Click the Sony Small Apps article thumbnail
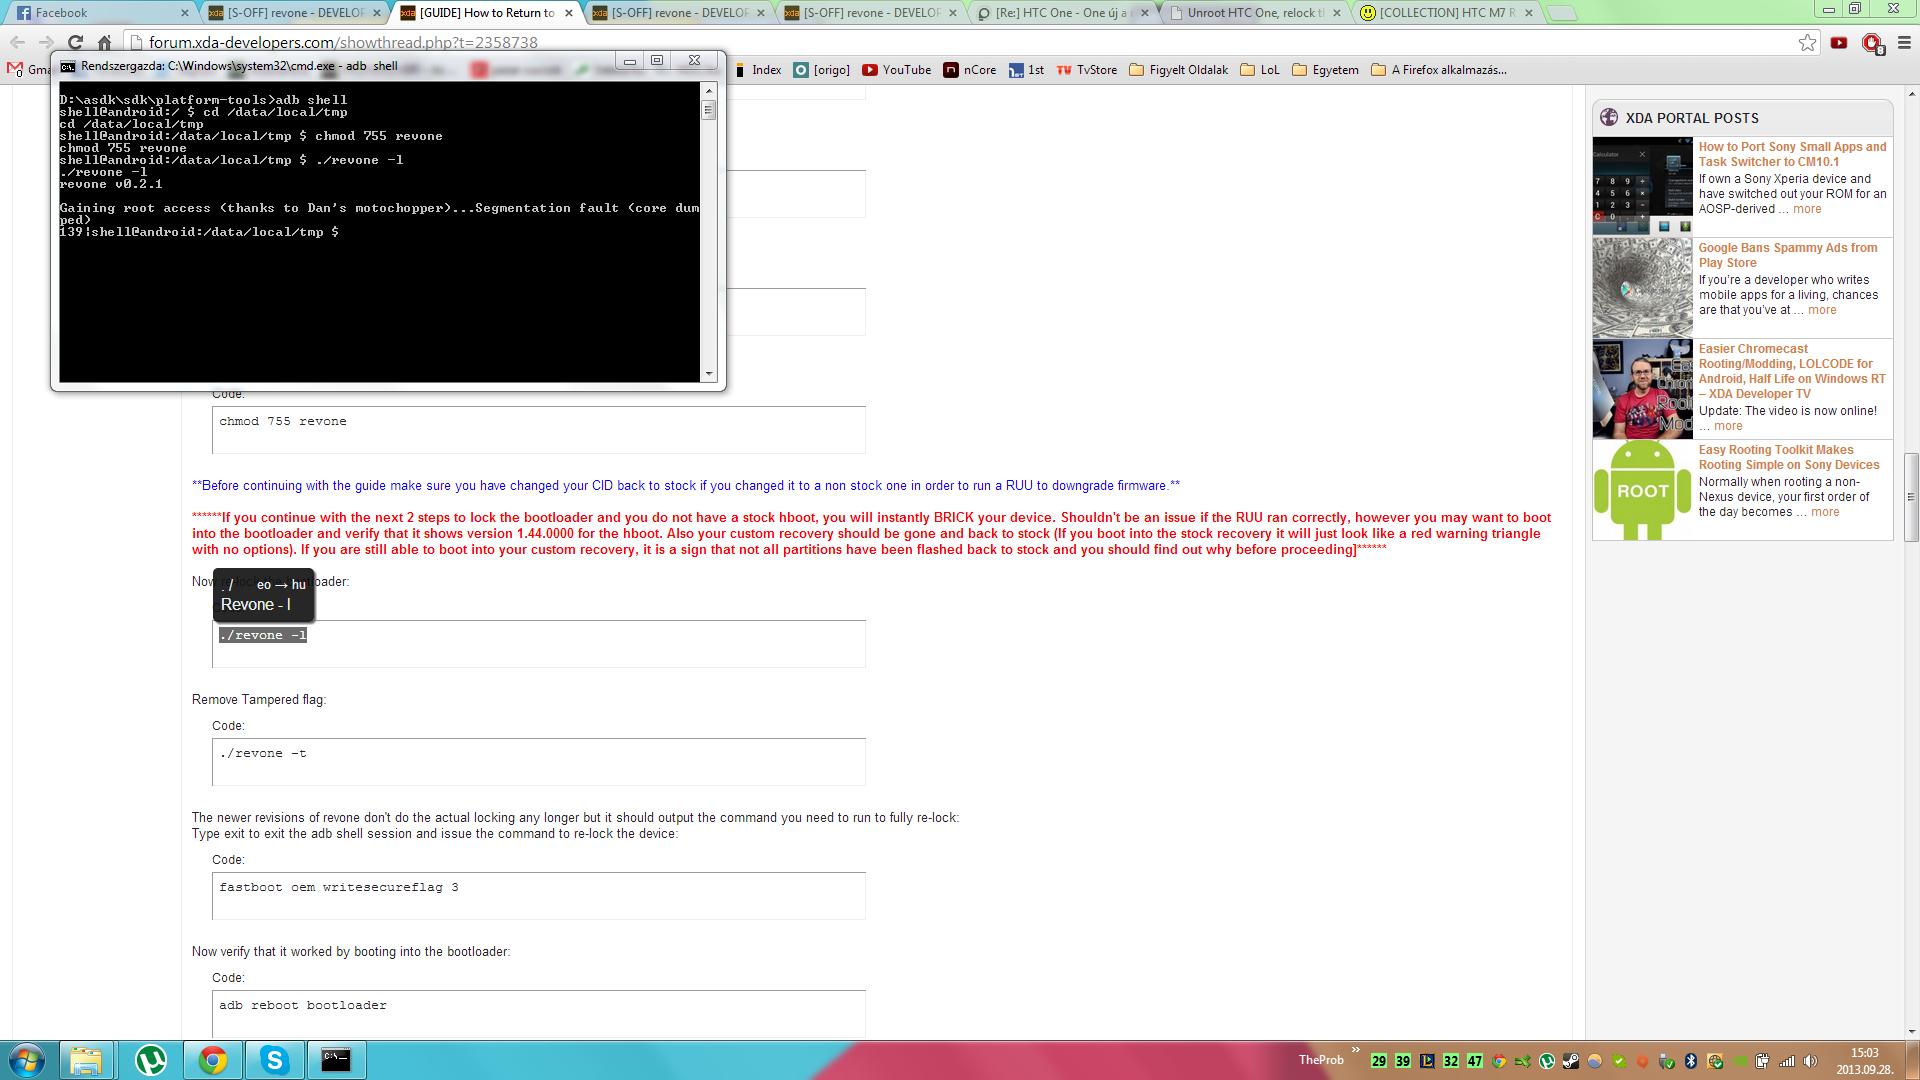The width and height of the screenshot is (1920, 1080). coord(1642,186)
